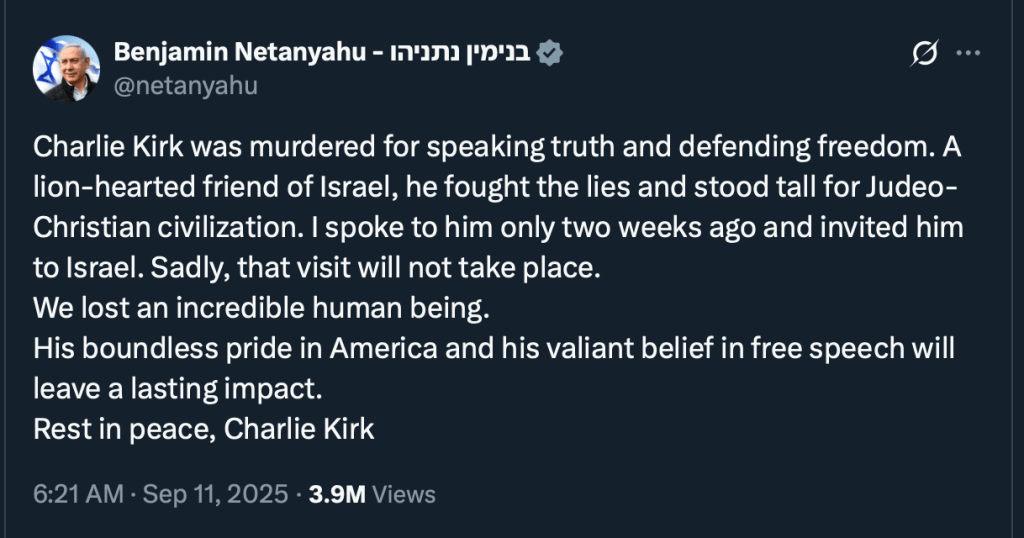Open the @netanyahu handle link

point(186,86)
